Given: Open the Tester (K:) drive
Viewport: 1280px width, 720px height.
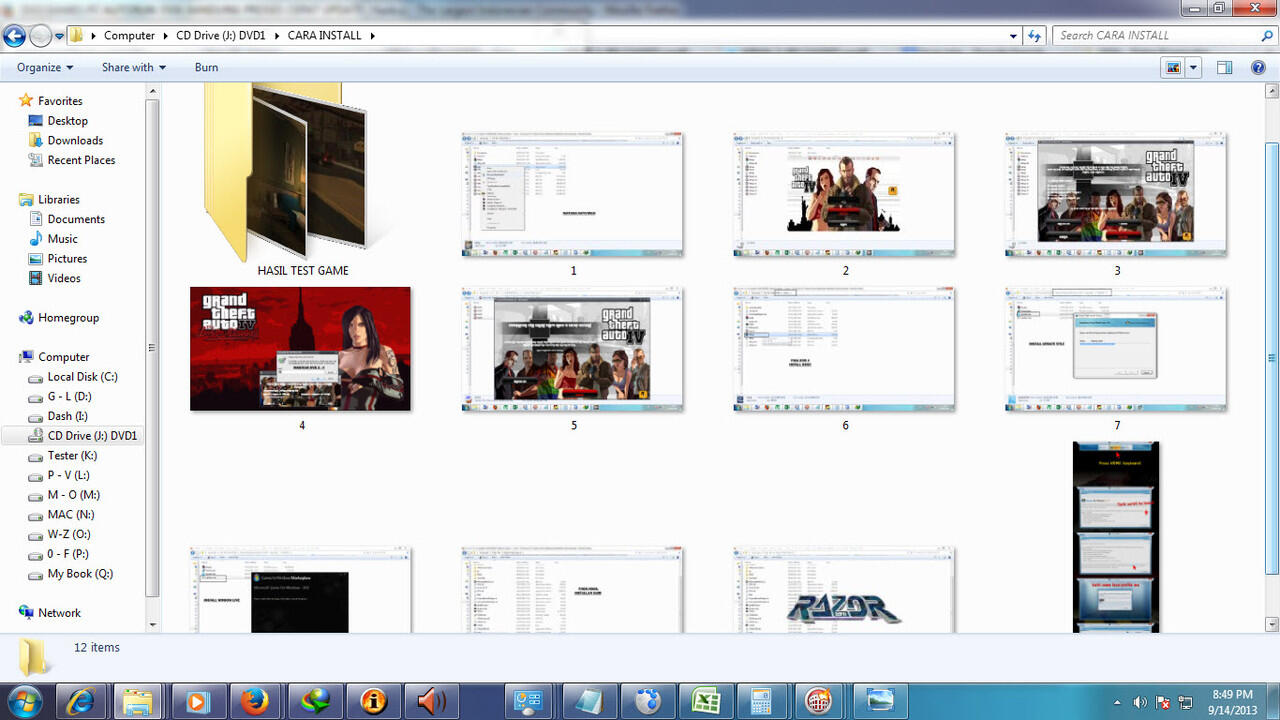Looking at the screenshot, I should coord(62,455).
